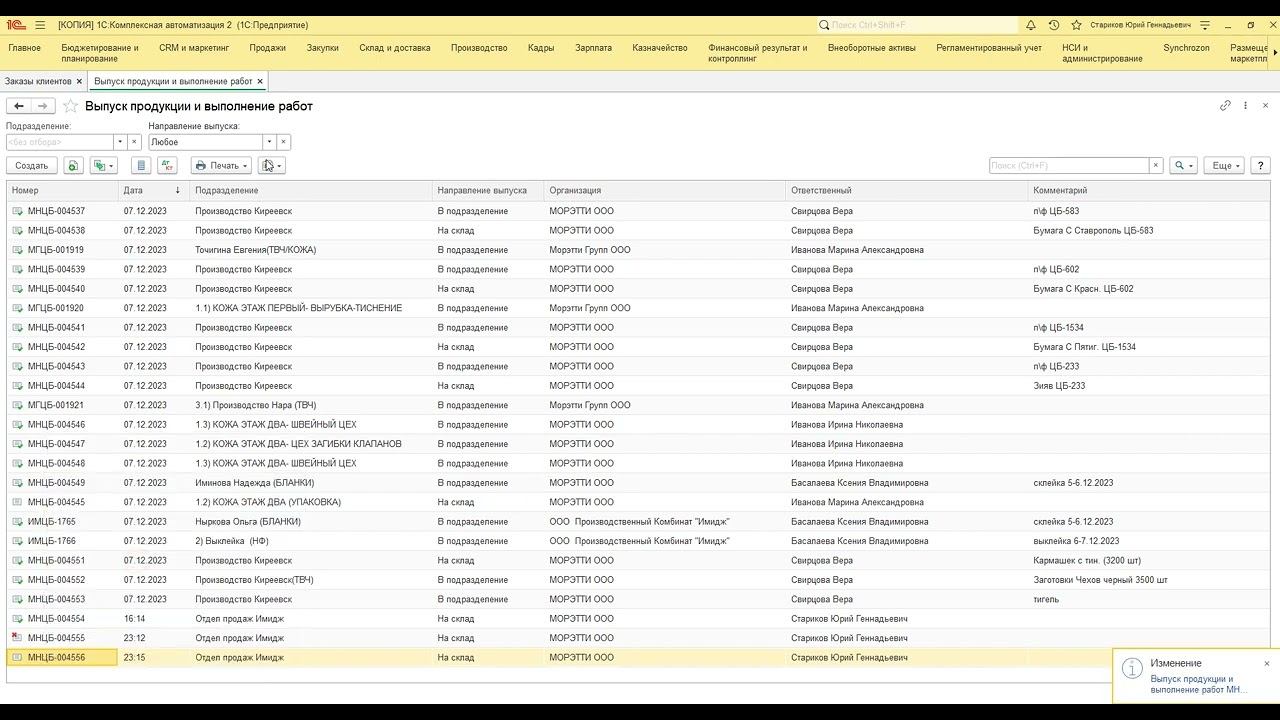Open favorites star in title bar
This screenshot has width=1280, height=720.
pos(1077,25)
